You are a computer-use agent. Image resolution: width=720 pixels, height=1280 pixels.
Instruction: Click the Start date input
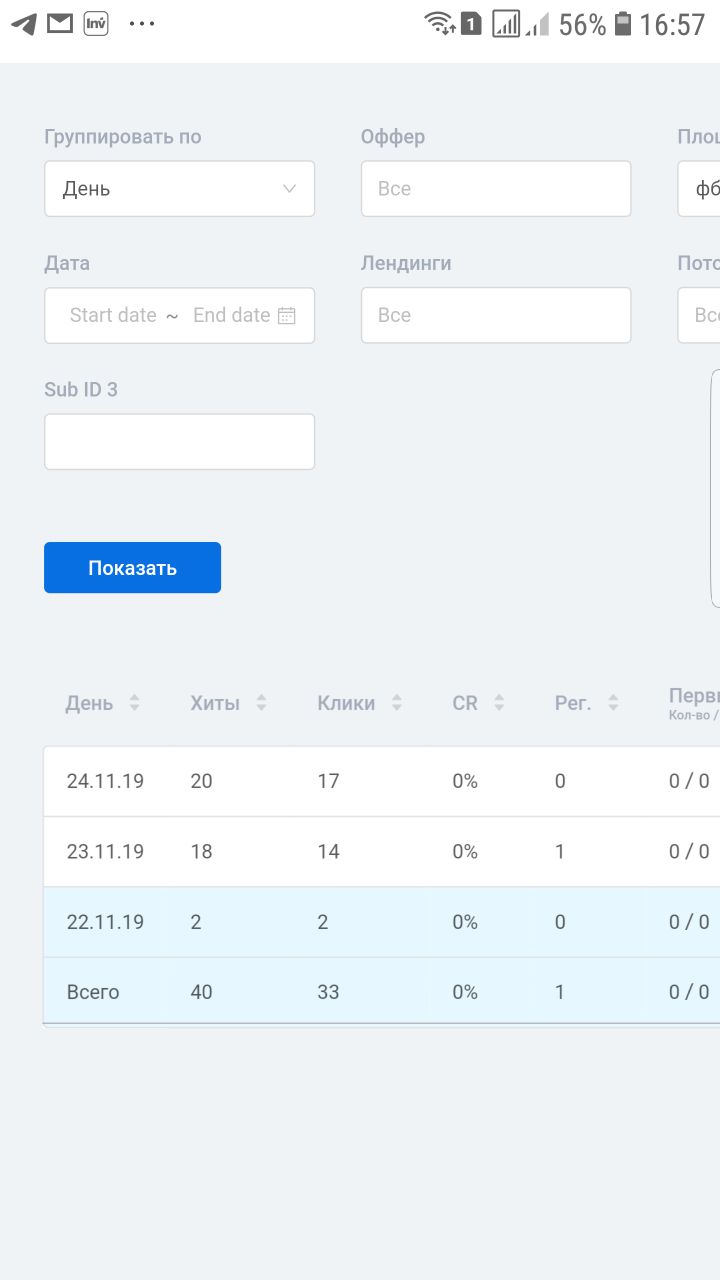point(113,315)
